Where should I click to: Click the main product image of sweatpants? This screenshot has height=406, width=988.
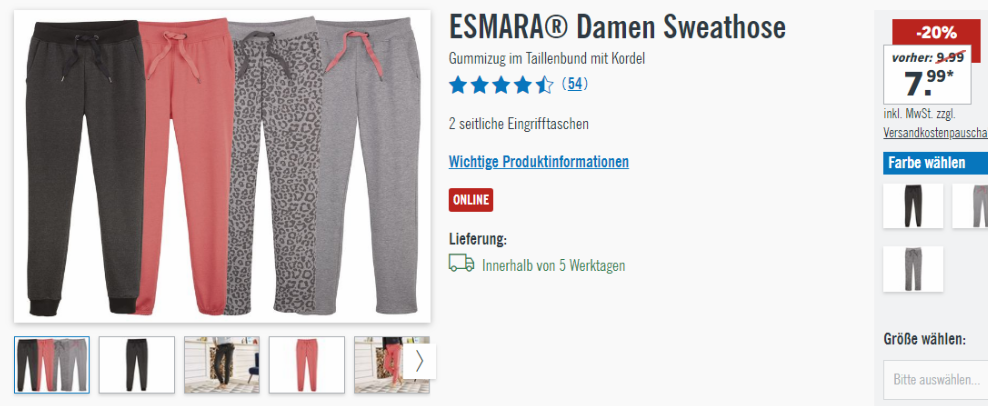[x=222, y=166]
